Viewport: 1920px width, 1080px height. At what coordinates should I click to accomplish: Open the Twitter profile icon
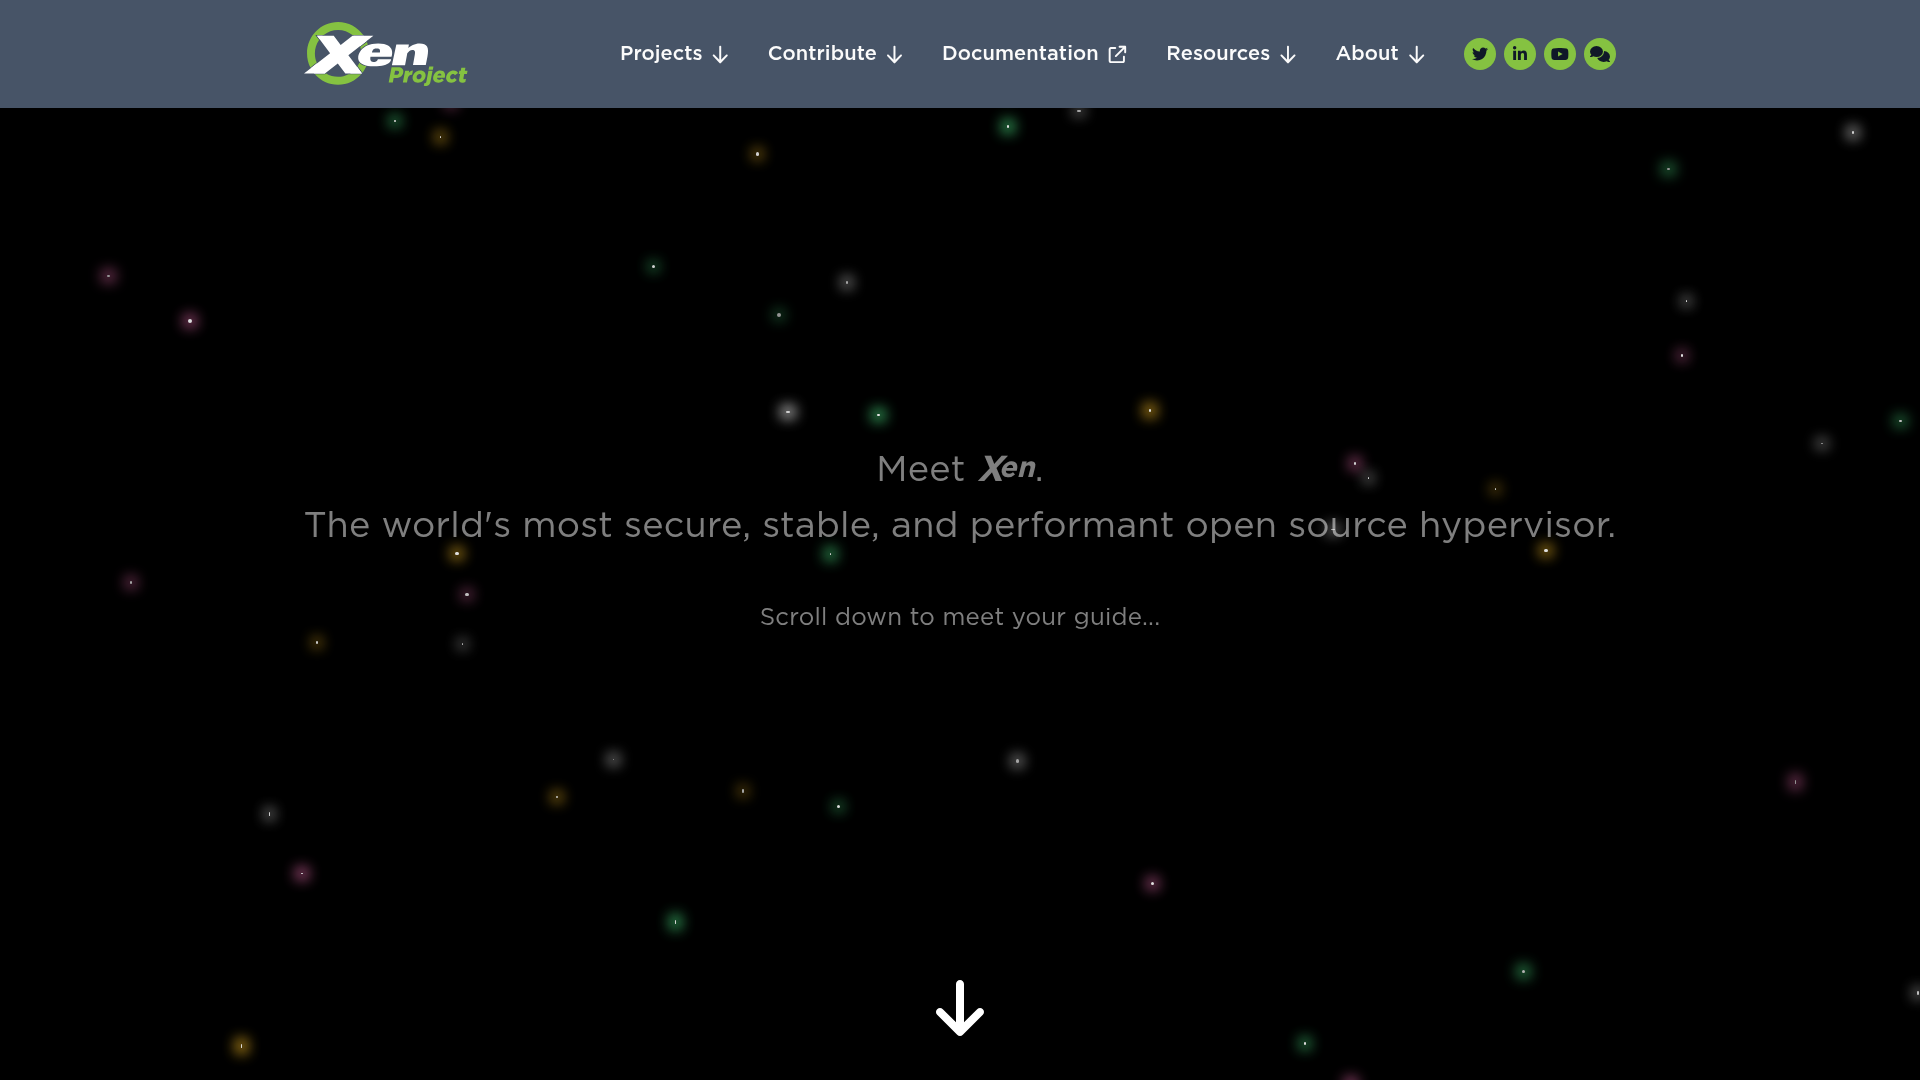point(1479,53)
